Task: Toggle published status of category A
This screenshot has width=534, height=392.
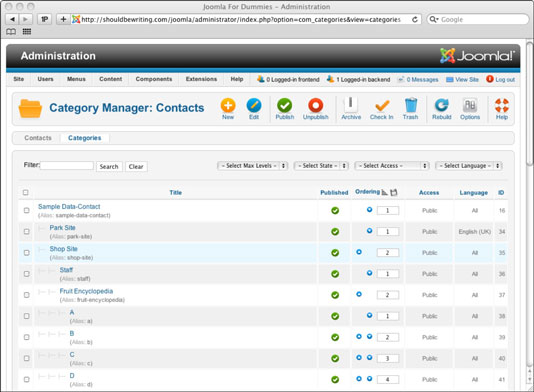Action: click(335, 316)
